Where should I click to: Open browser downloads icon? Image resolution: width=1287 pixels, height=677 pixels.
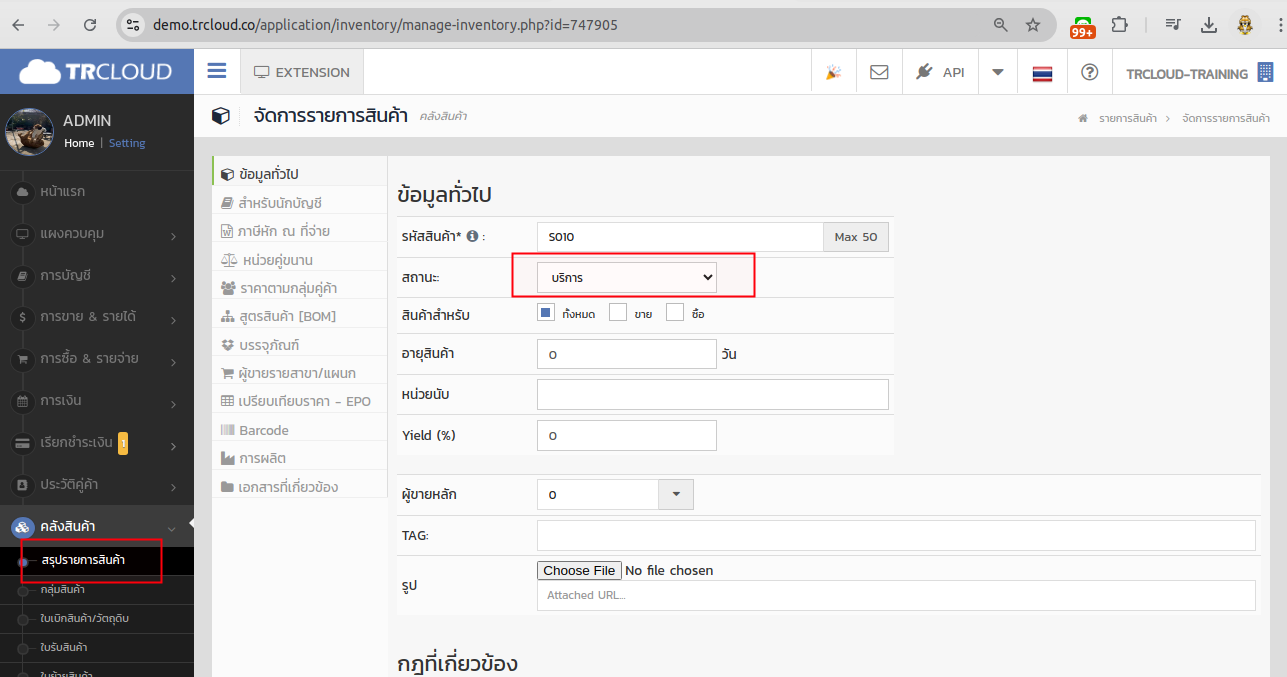pyautogui.click(x=1209, y=25)
